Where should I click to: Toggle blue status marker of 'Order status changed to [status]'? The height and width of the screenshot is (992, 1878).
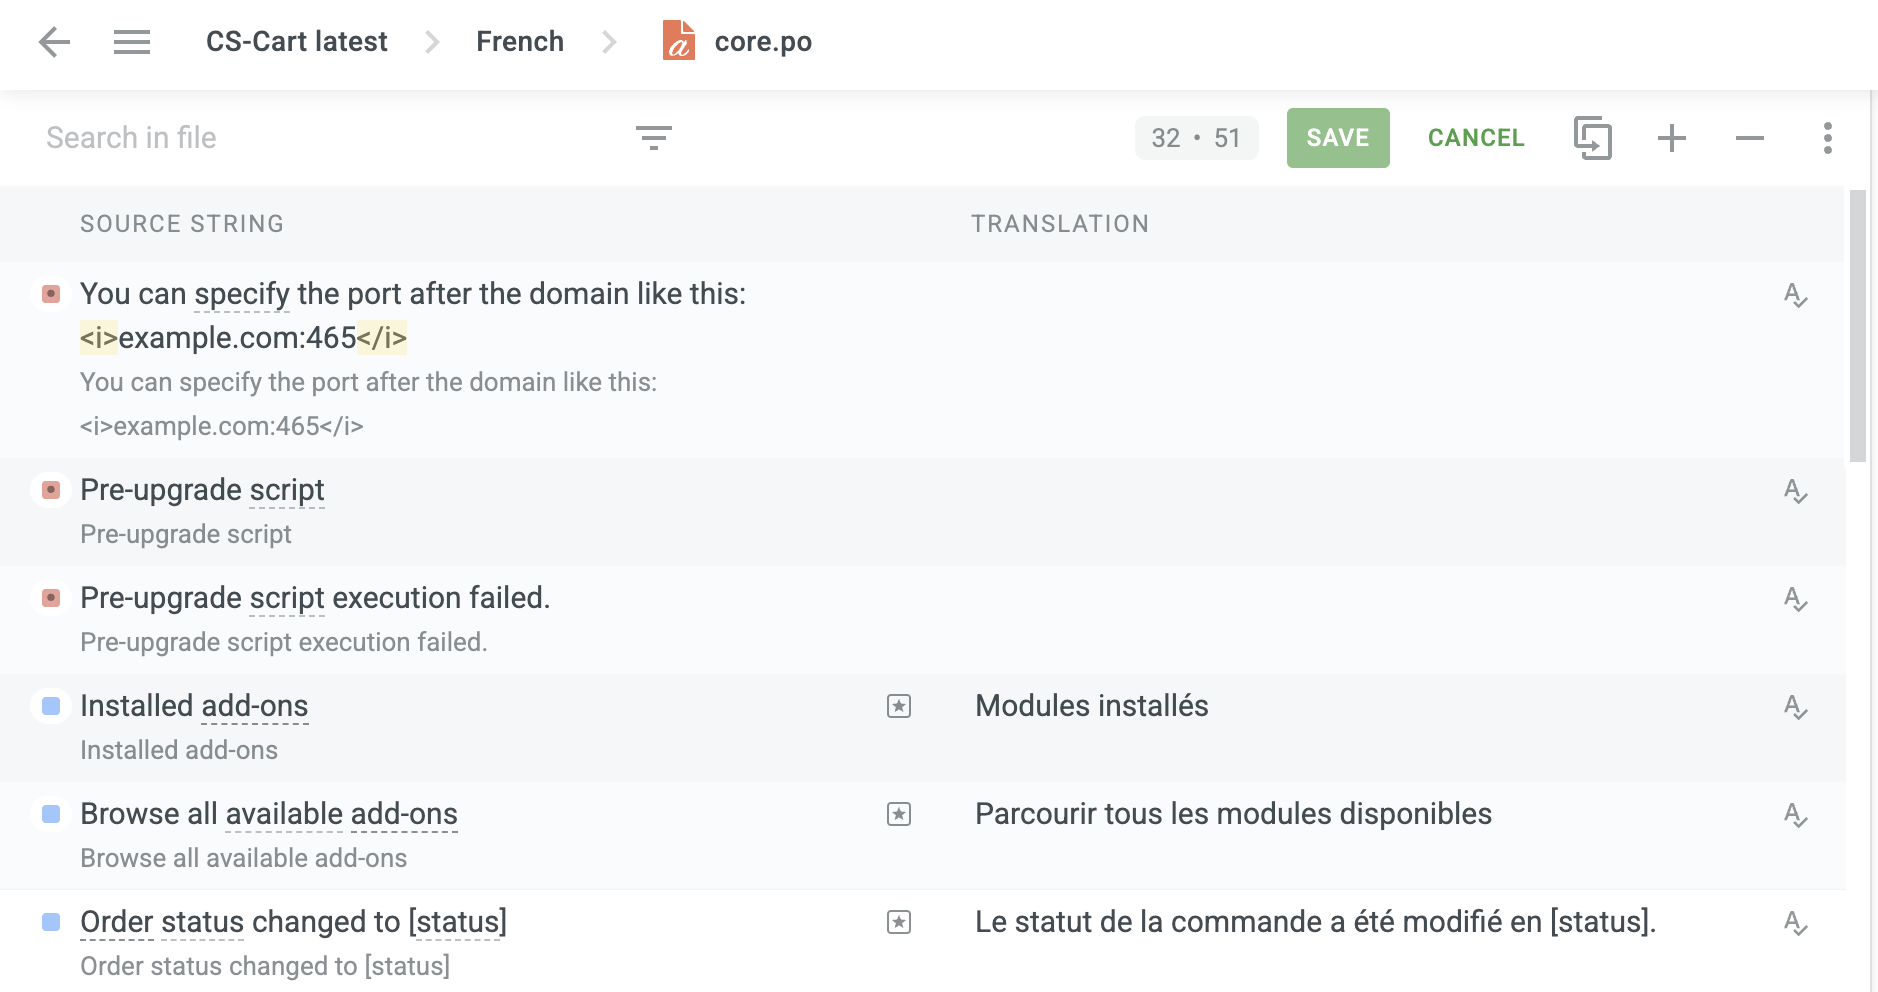(x=51, y=922)
